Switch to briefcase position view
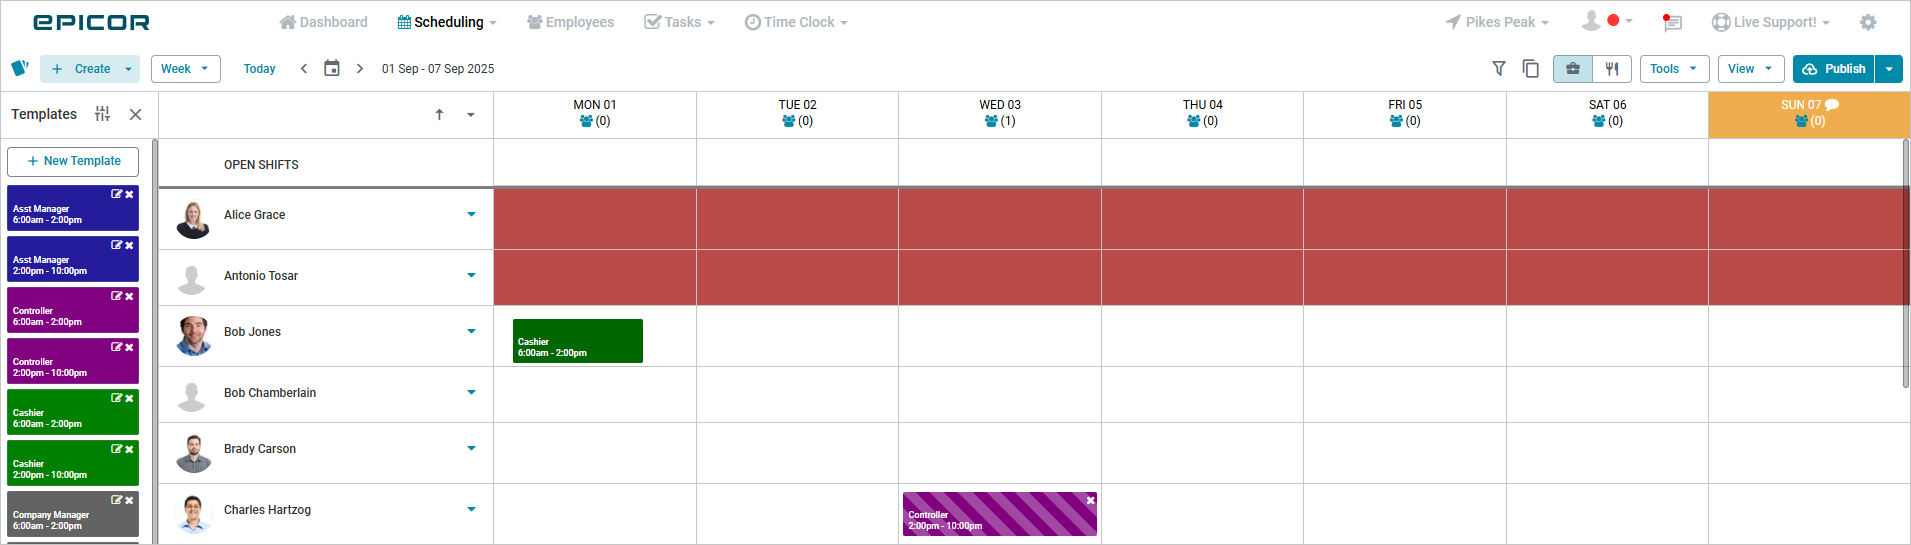This screenshot has width=1911, height=545. (x=1573, y=69)
